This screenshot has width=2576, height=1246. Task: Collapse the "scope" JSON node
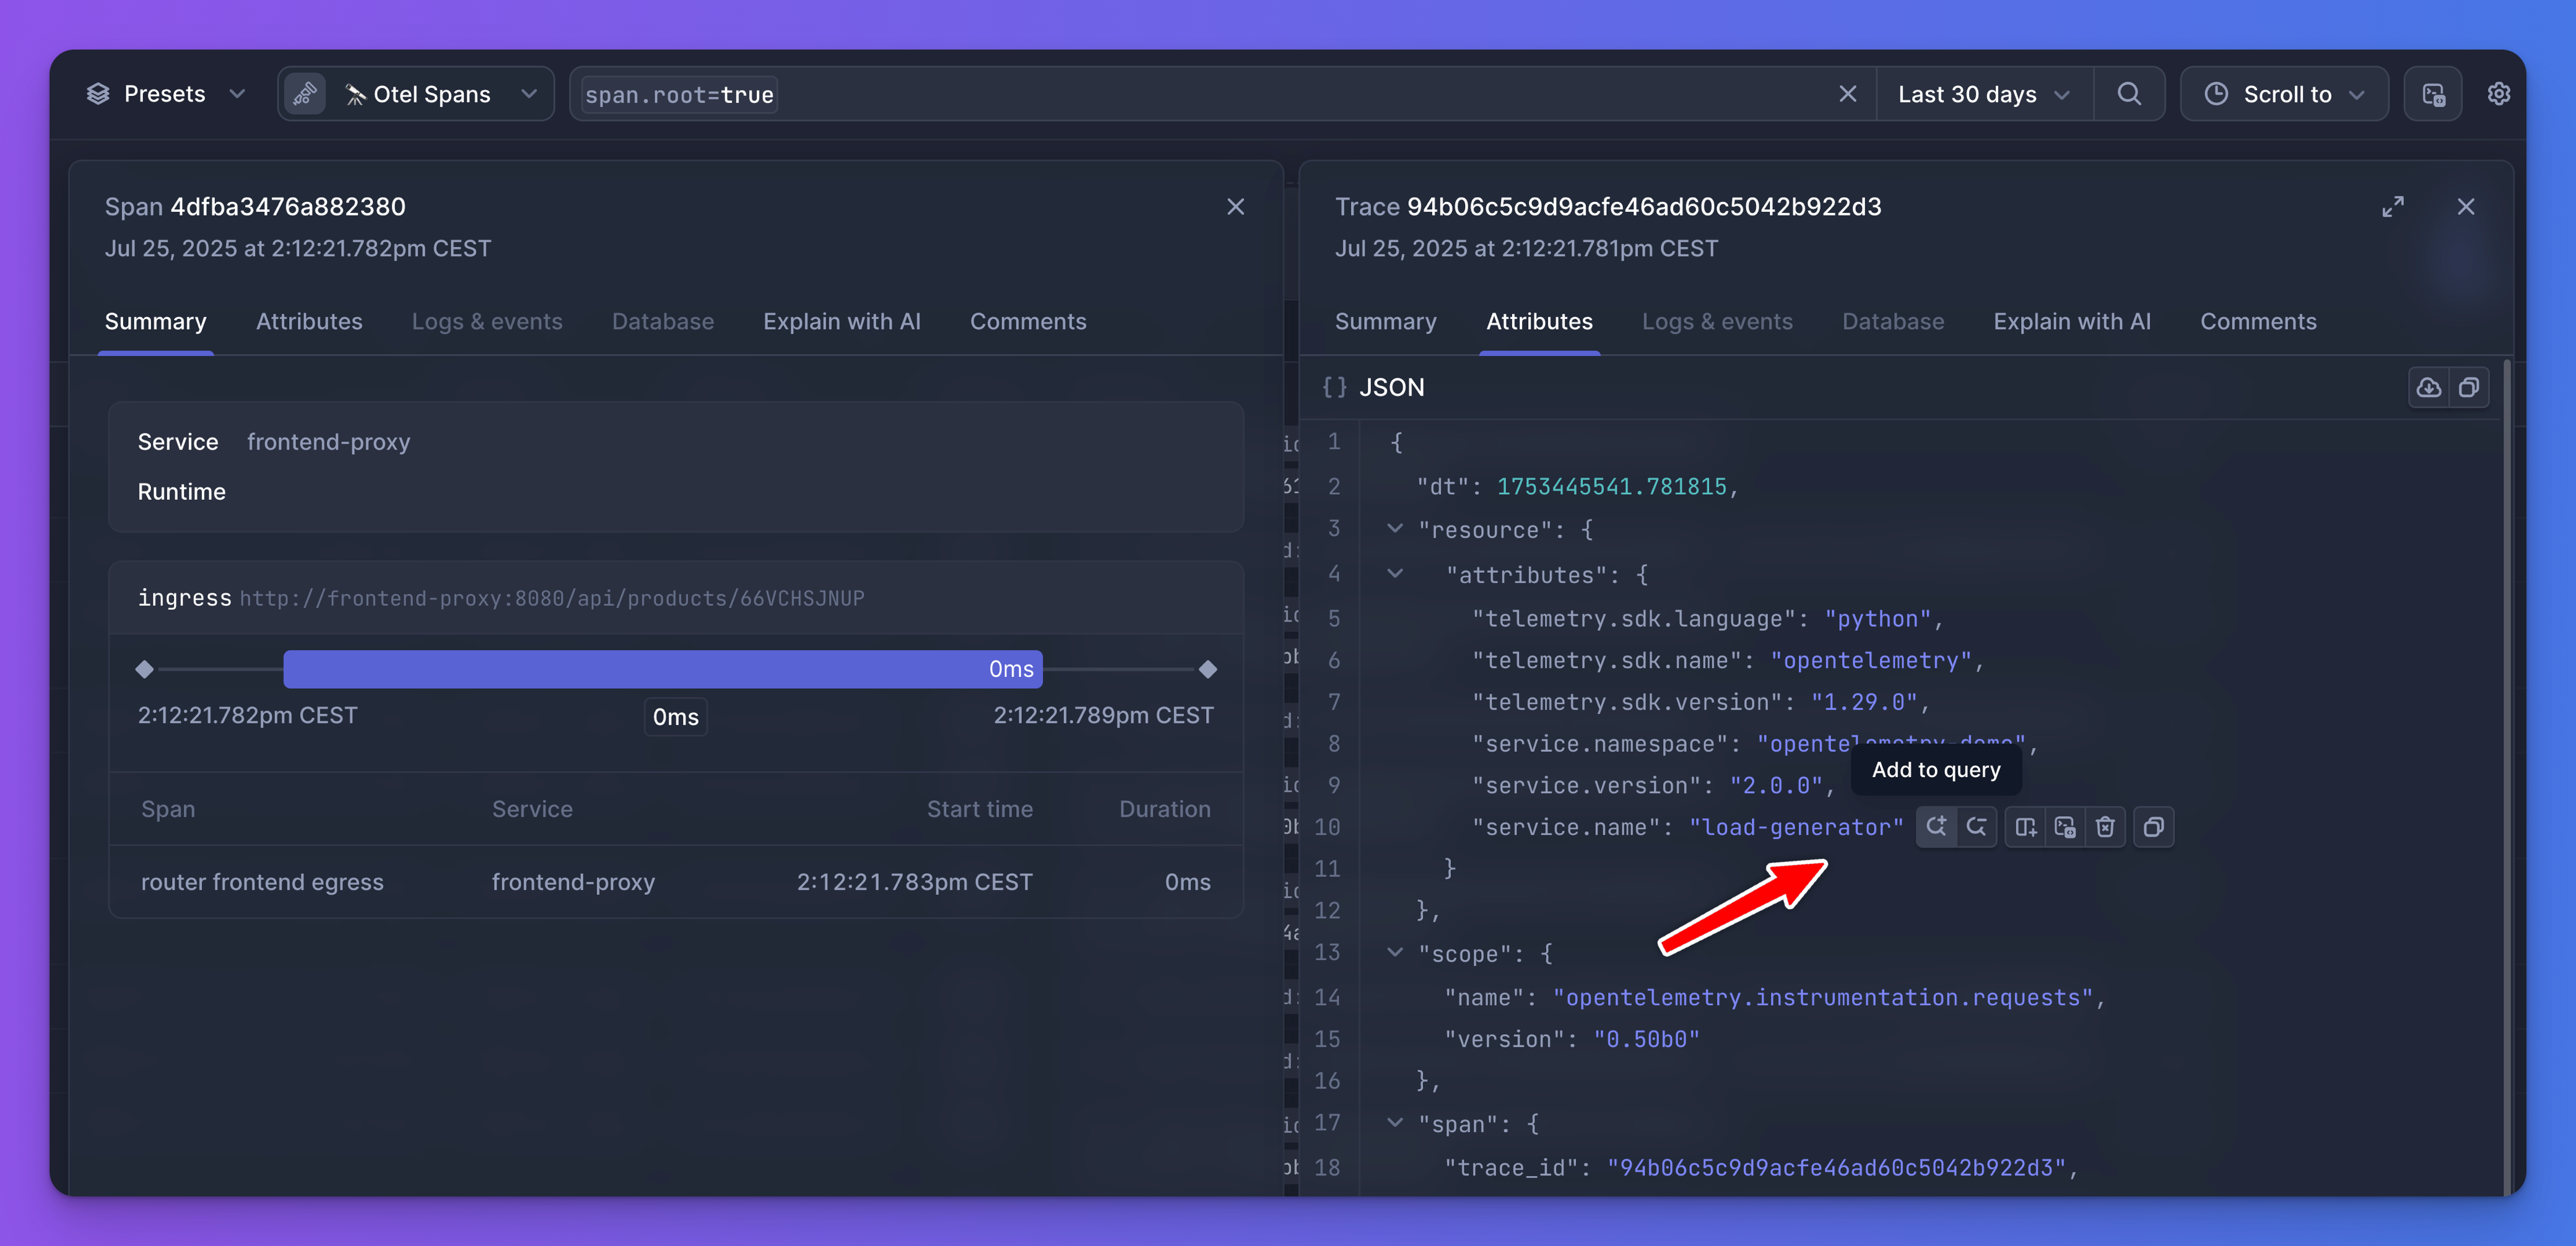[1395, 953]
